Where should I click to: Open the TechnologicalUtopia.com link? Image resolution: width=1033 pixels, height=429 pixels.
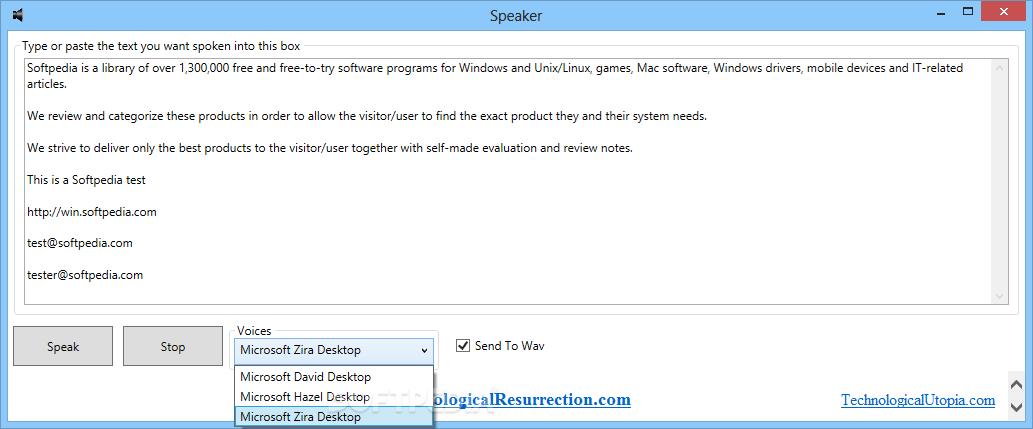[x=918, y=400]
